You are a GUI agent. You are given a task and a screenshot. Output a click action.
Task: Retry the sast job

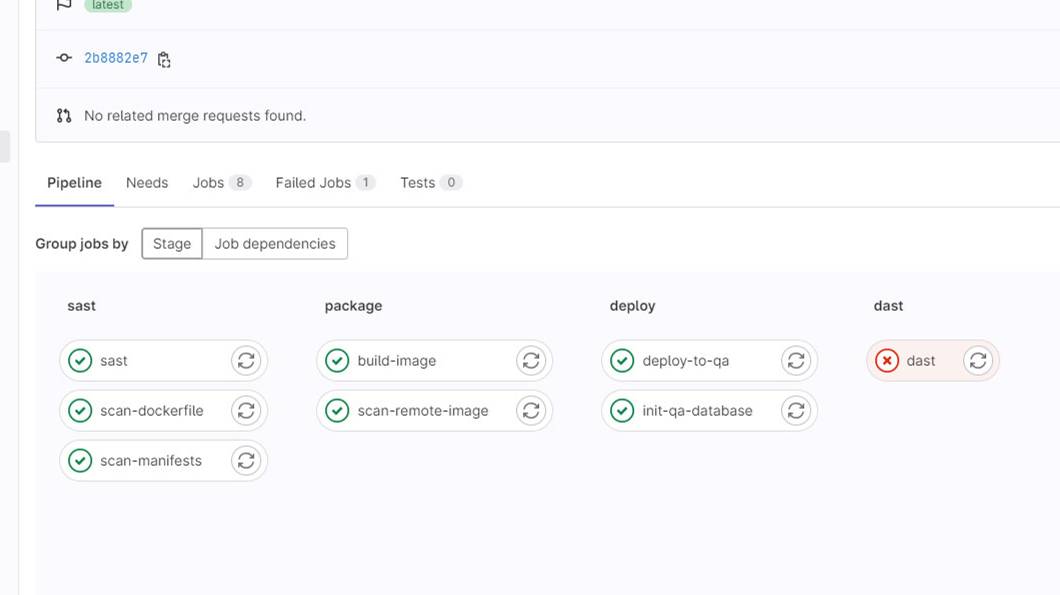click(x=246, y=360)
